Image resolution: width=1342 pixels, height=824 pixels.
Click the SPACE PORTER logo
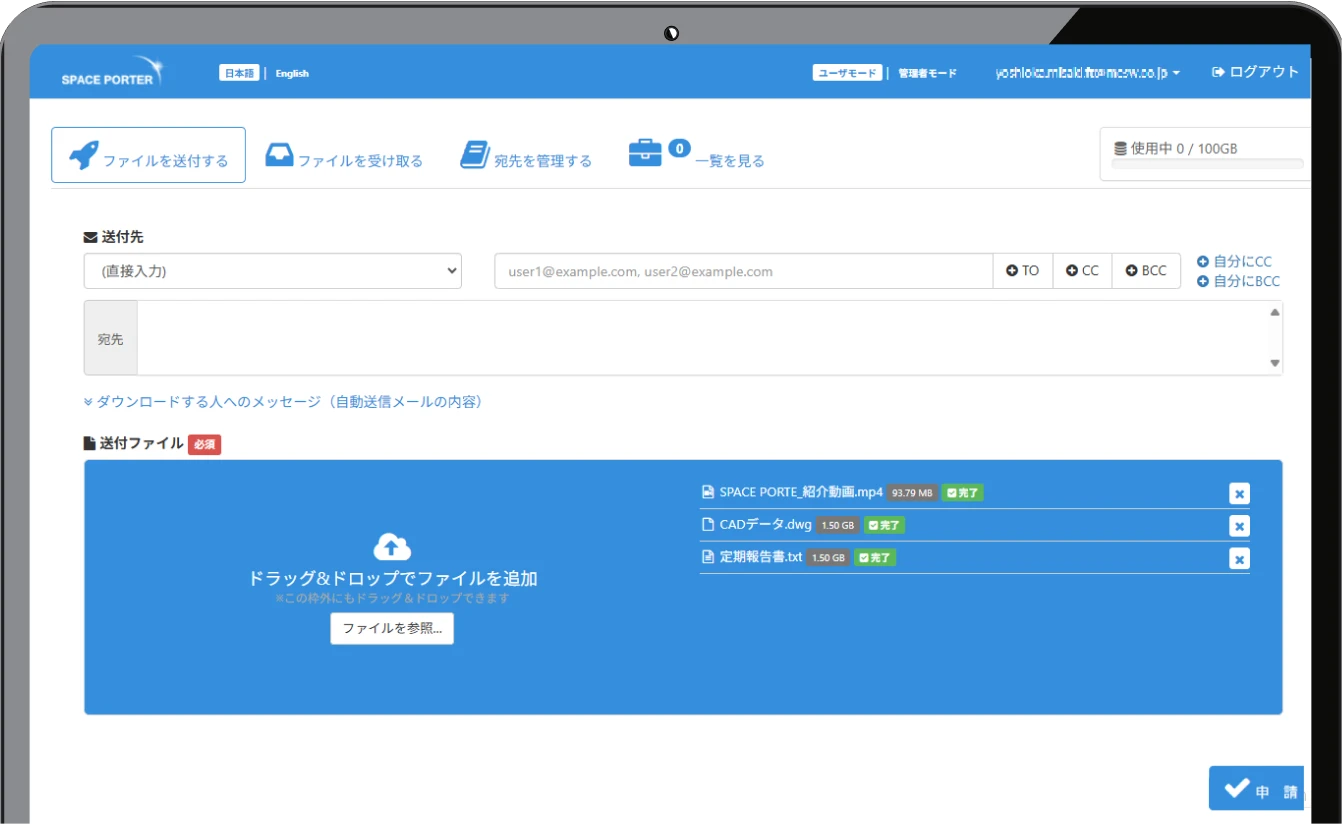110,73
